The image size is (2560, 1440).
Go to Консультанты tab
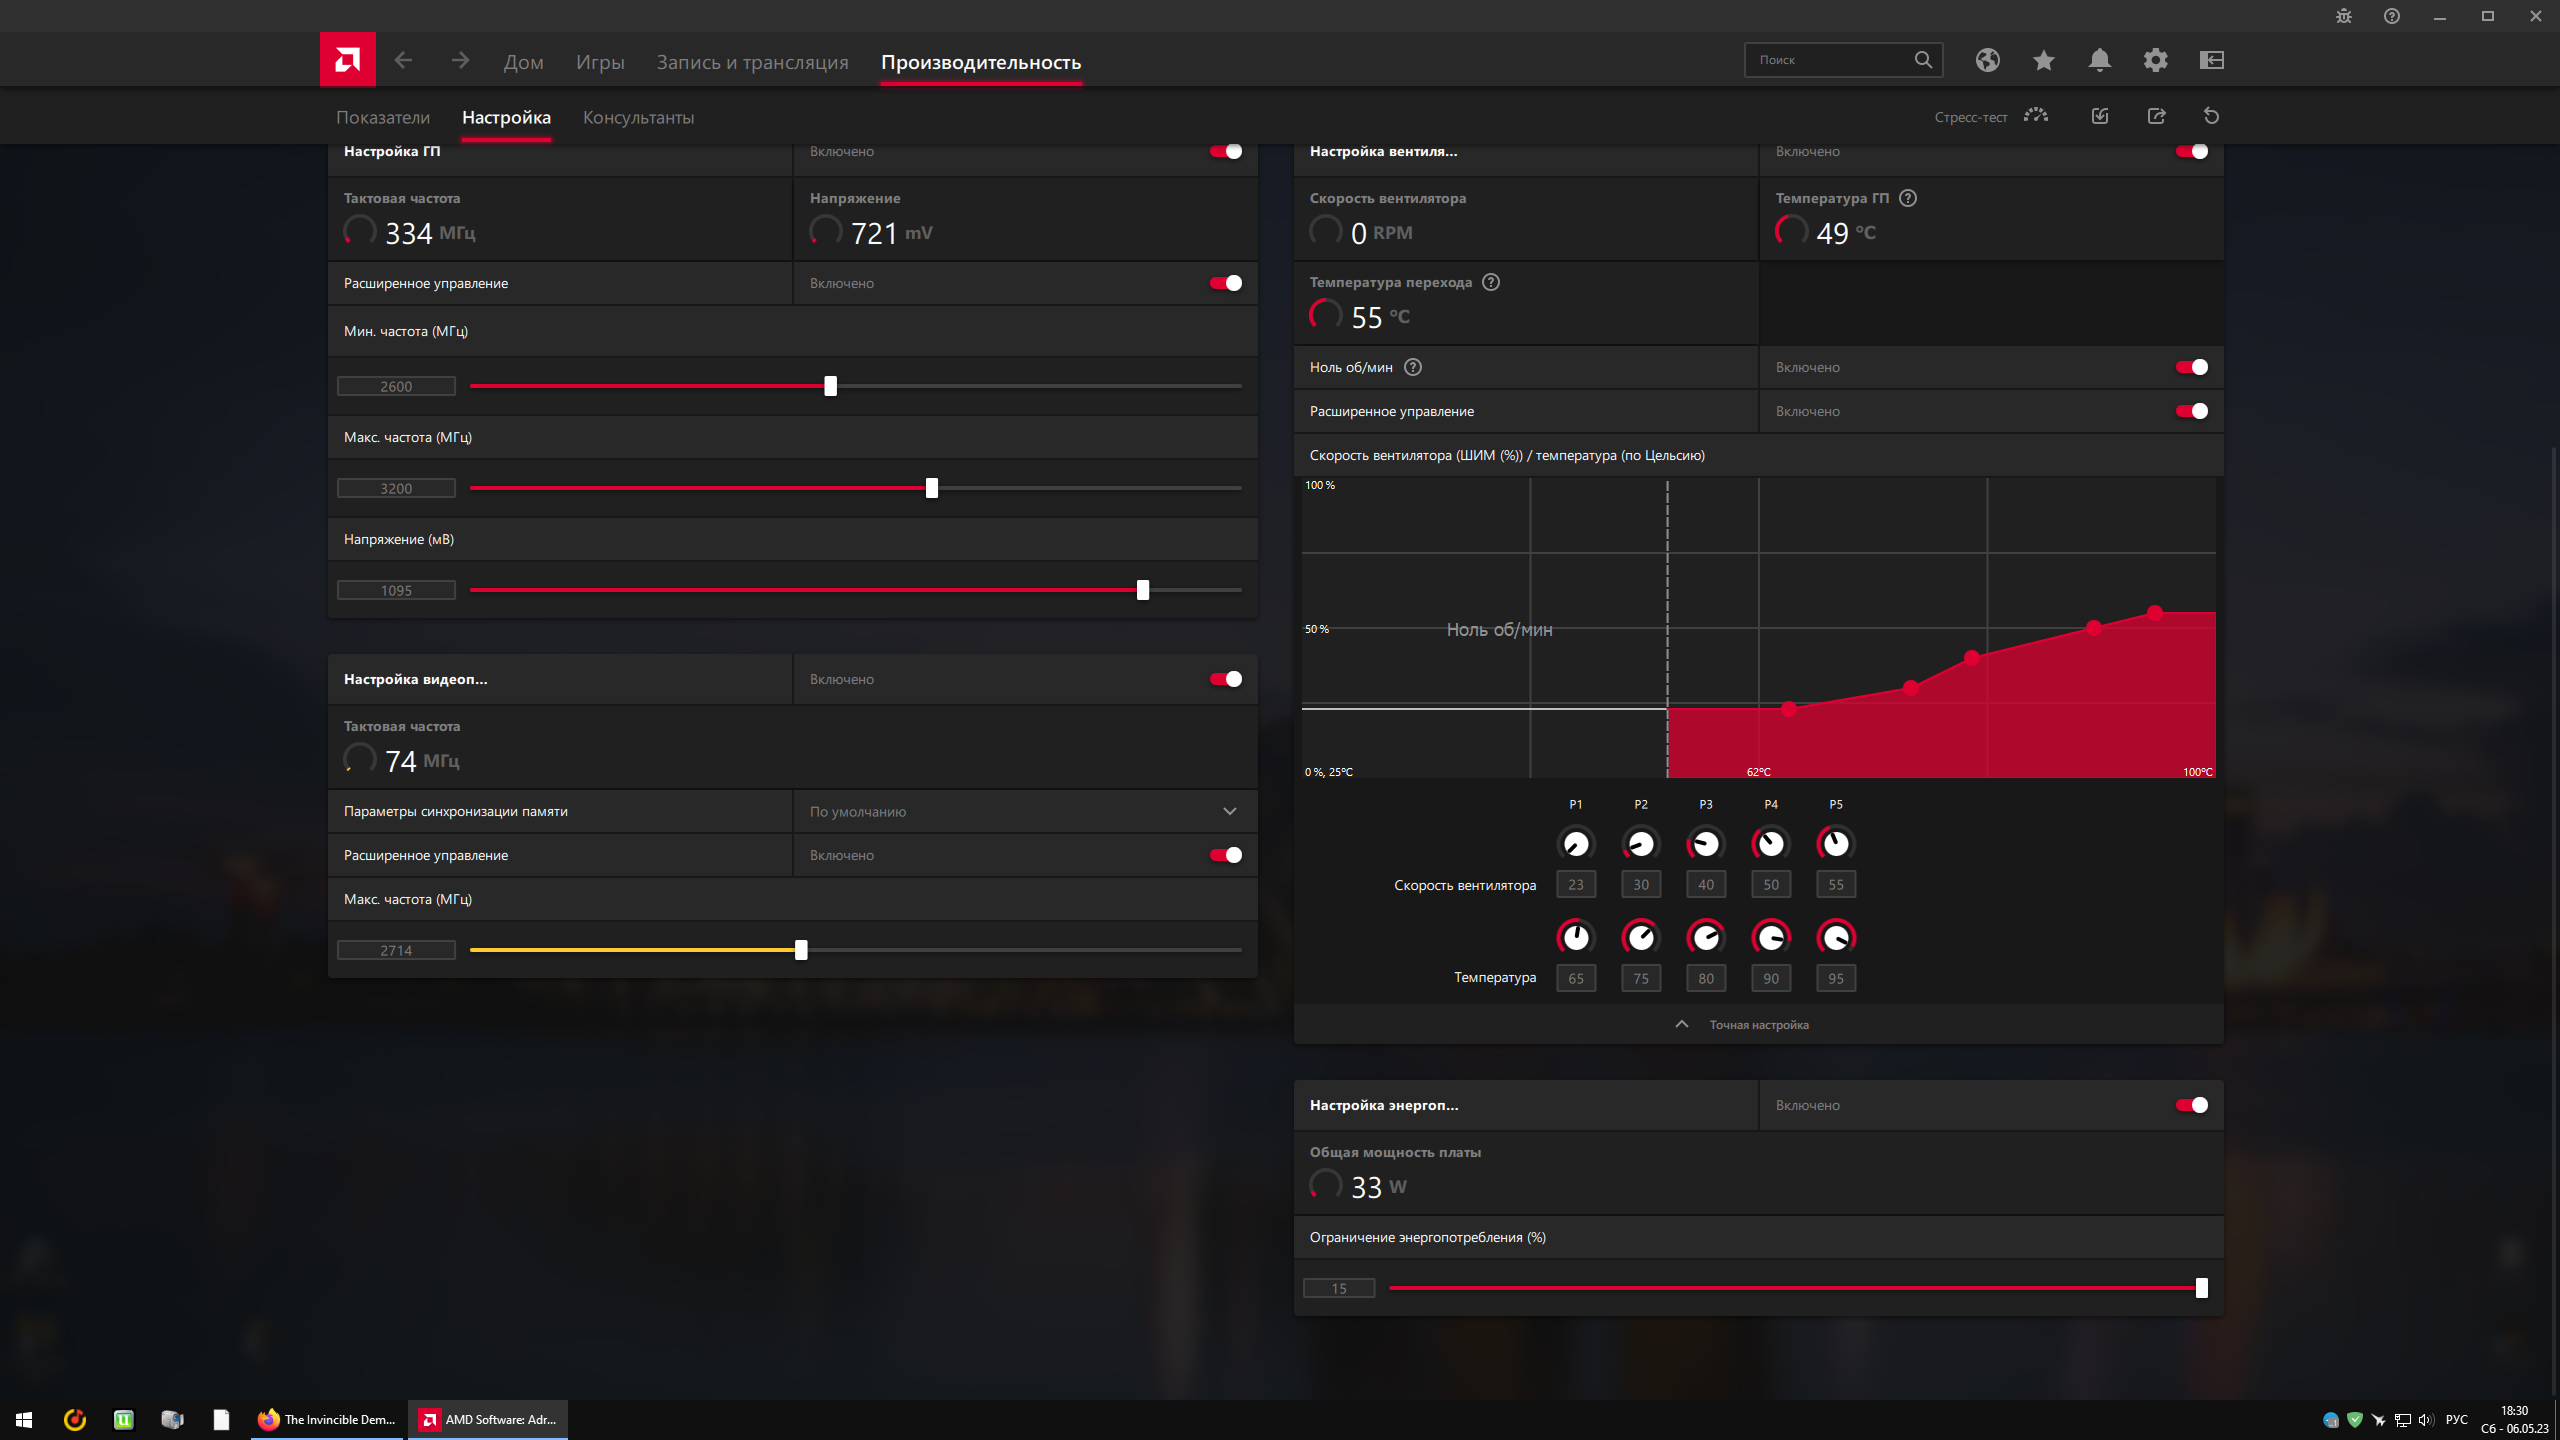[x=638, y=117]
